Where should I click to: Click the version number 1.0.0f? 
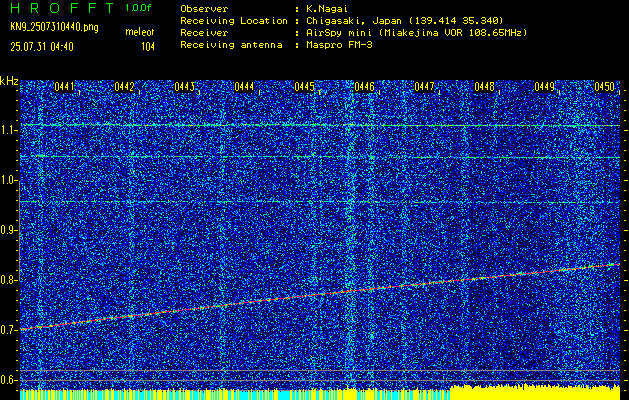pos(138,8)
